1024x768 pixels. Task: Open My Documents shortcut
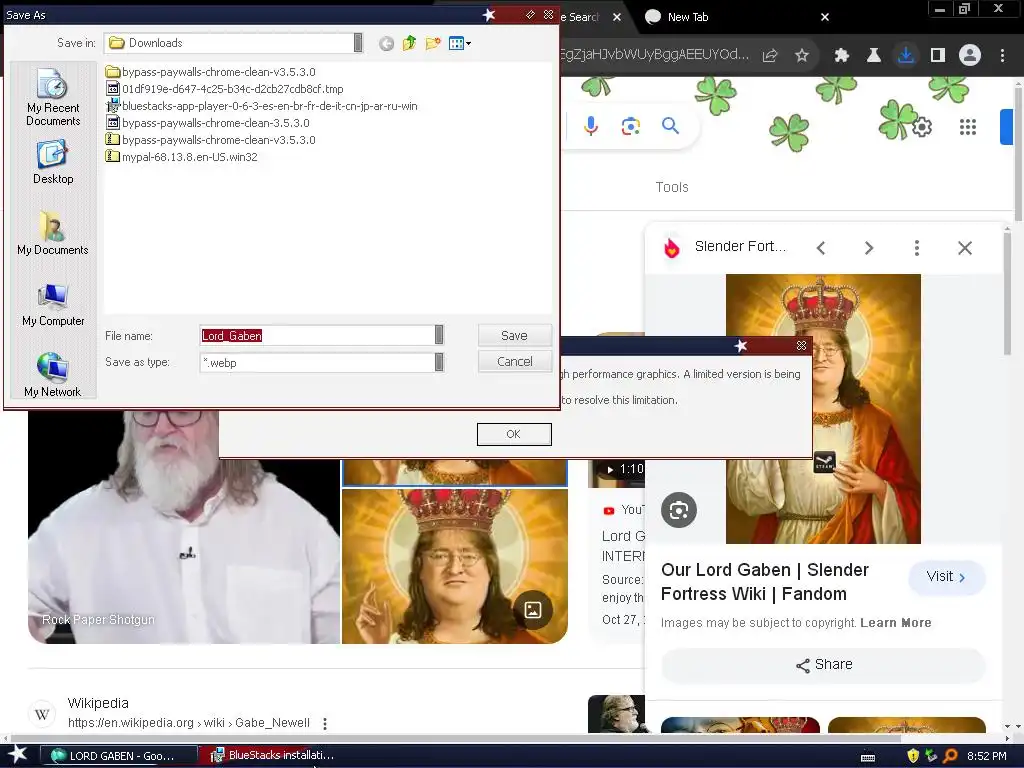pyautogui.click(x=53, y=233)
